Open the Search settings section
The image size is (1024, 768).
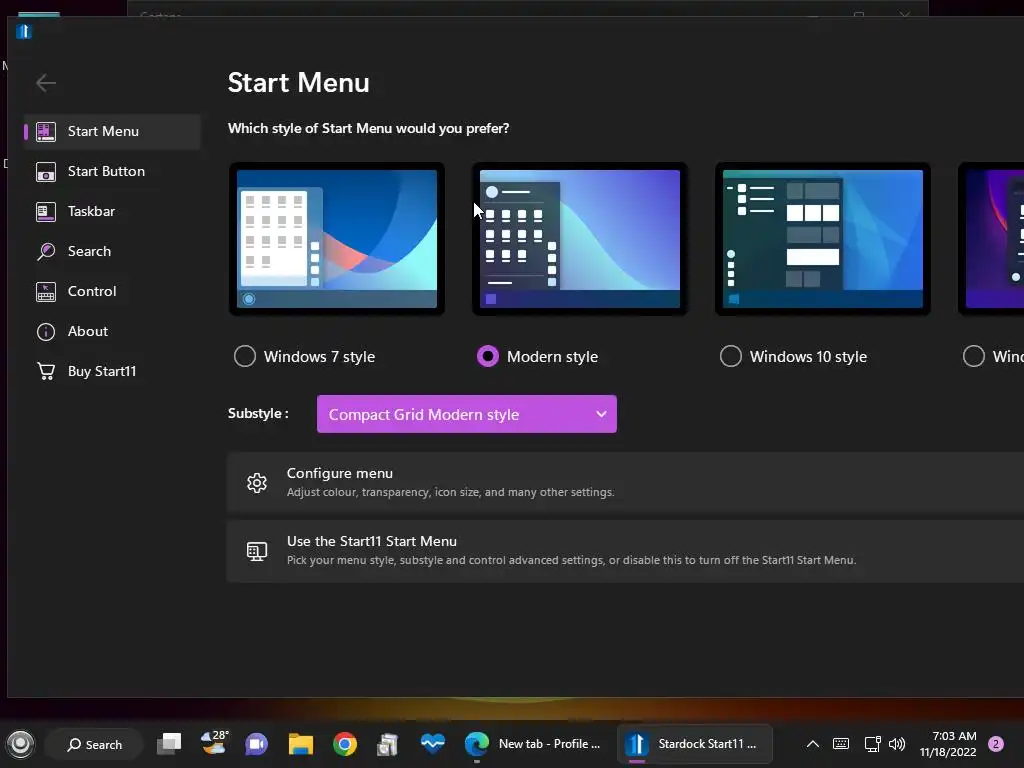pos(112,251)
